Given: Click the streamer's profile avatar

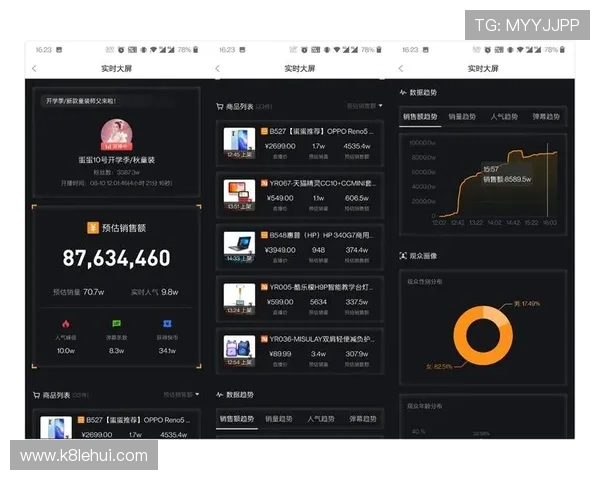Looking at the screenshot, I should pos(116,136).
